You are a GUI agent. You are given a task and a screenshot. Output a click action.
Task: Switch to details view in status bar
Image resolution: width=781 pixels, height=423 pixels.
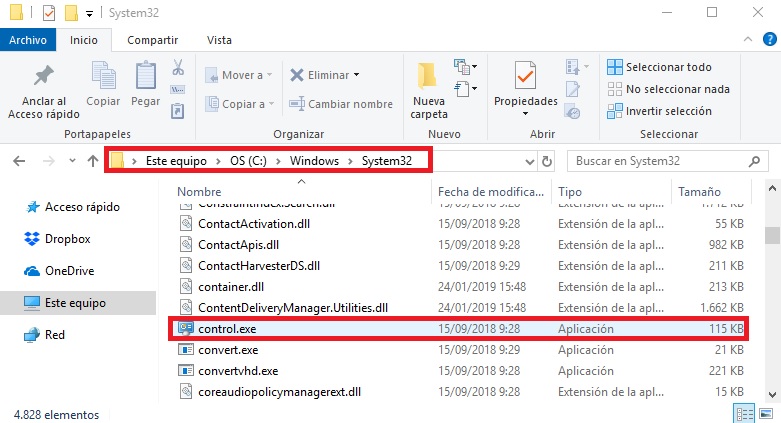[x=744, y=413]
